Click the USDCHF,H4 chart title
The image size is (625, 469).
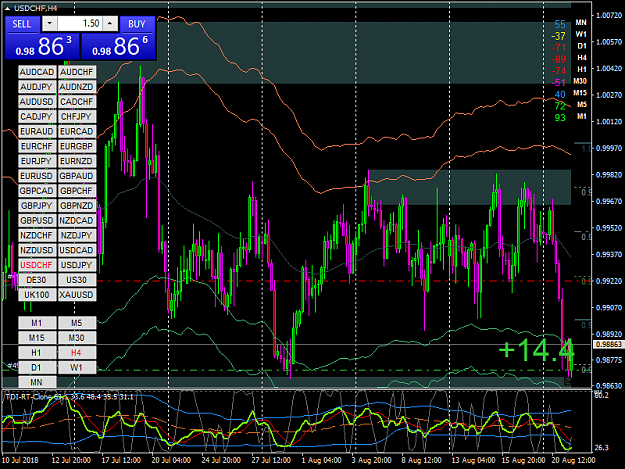(36, 8)
